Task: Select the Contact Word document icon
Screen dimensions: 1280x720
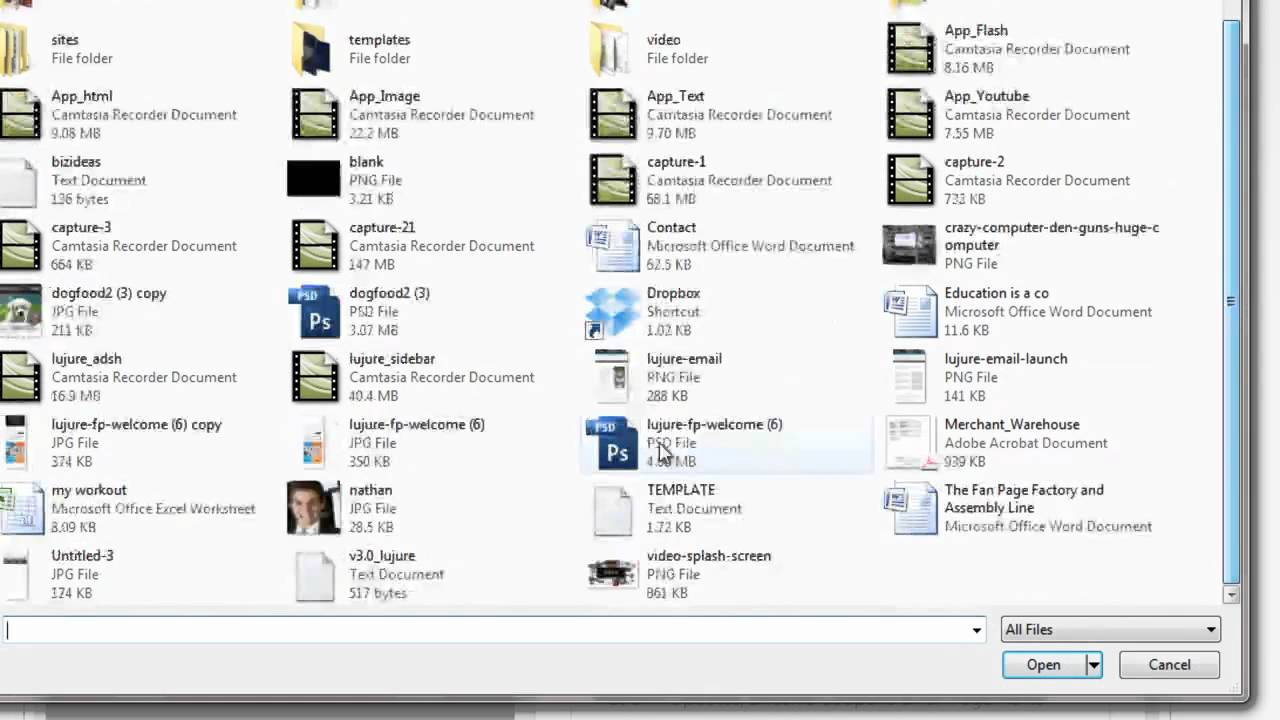Action: point(612,246)
